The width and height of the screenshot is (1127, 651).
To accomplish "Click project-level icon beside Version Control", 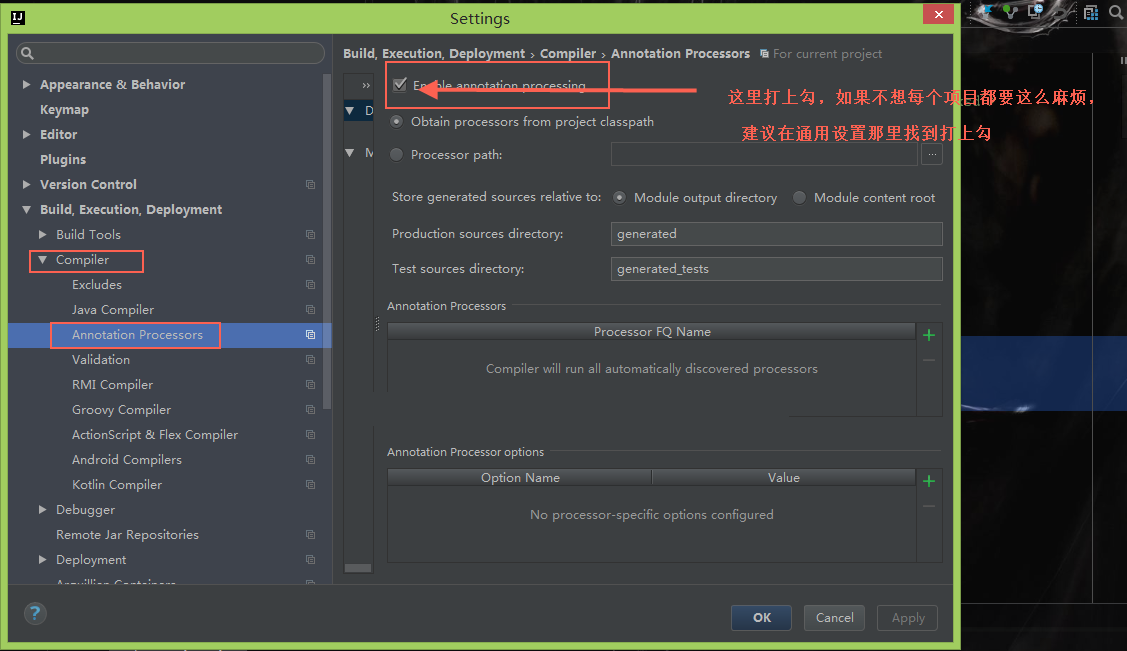I will [x=310, y=185].
